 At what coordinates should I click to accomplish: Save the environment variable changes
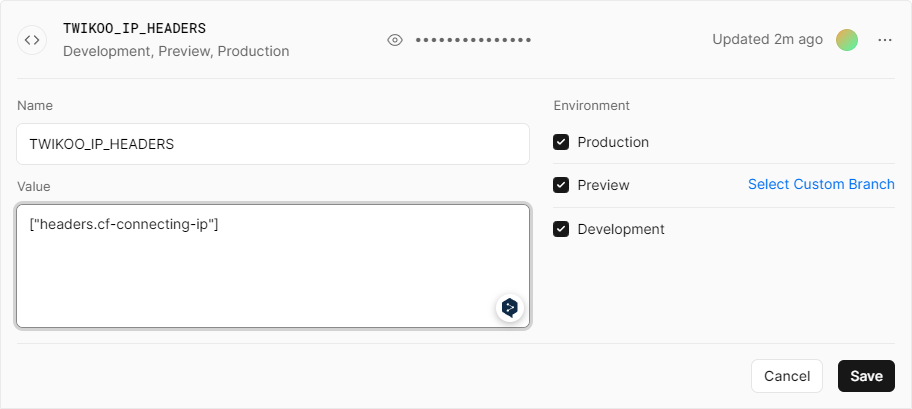tap(866, 376)
